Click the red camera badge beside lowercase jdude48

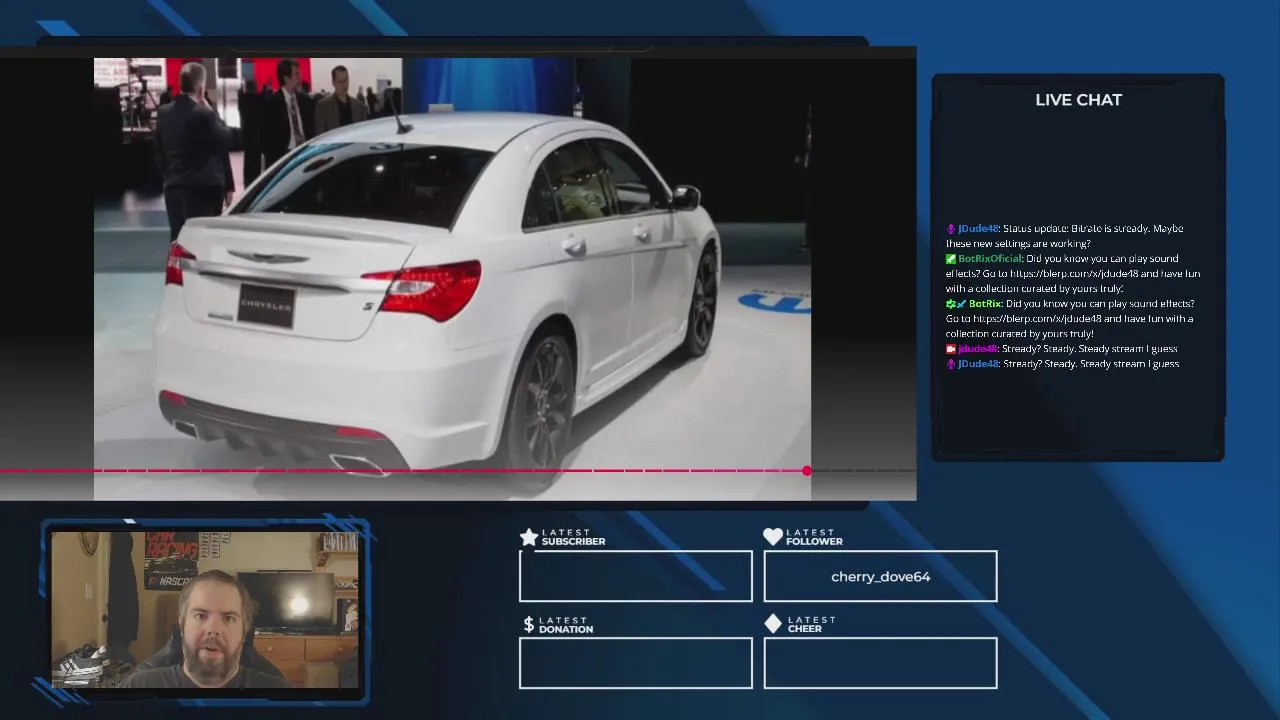[x=951, y=349]
